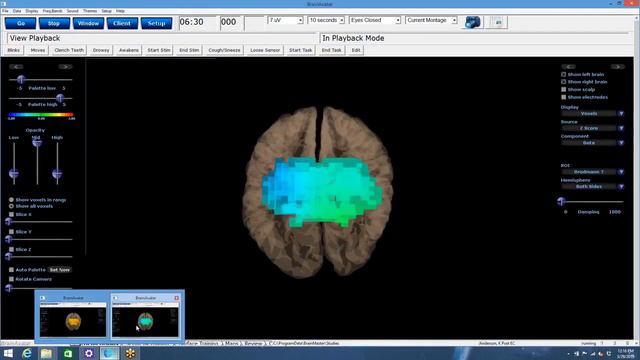The width and height of the screenshot is (640, 360).
Task: Mark an Awakens event
Action: click(x=129, y=50)
